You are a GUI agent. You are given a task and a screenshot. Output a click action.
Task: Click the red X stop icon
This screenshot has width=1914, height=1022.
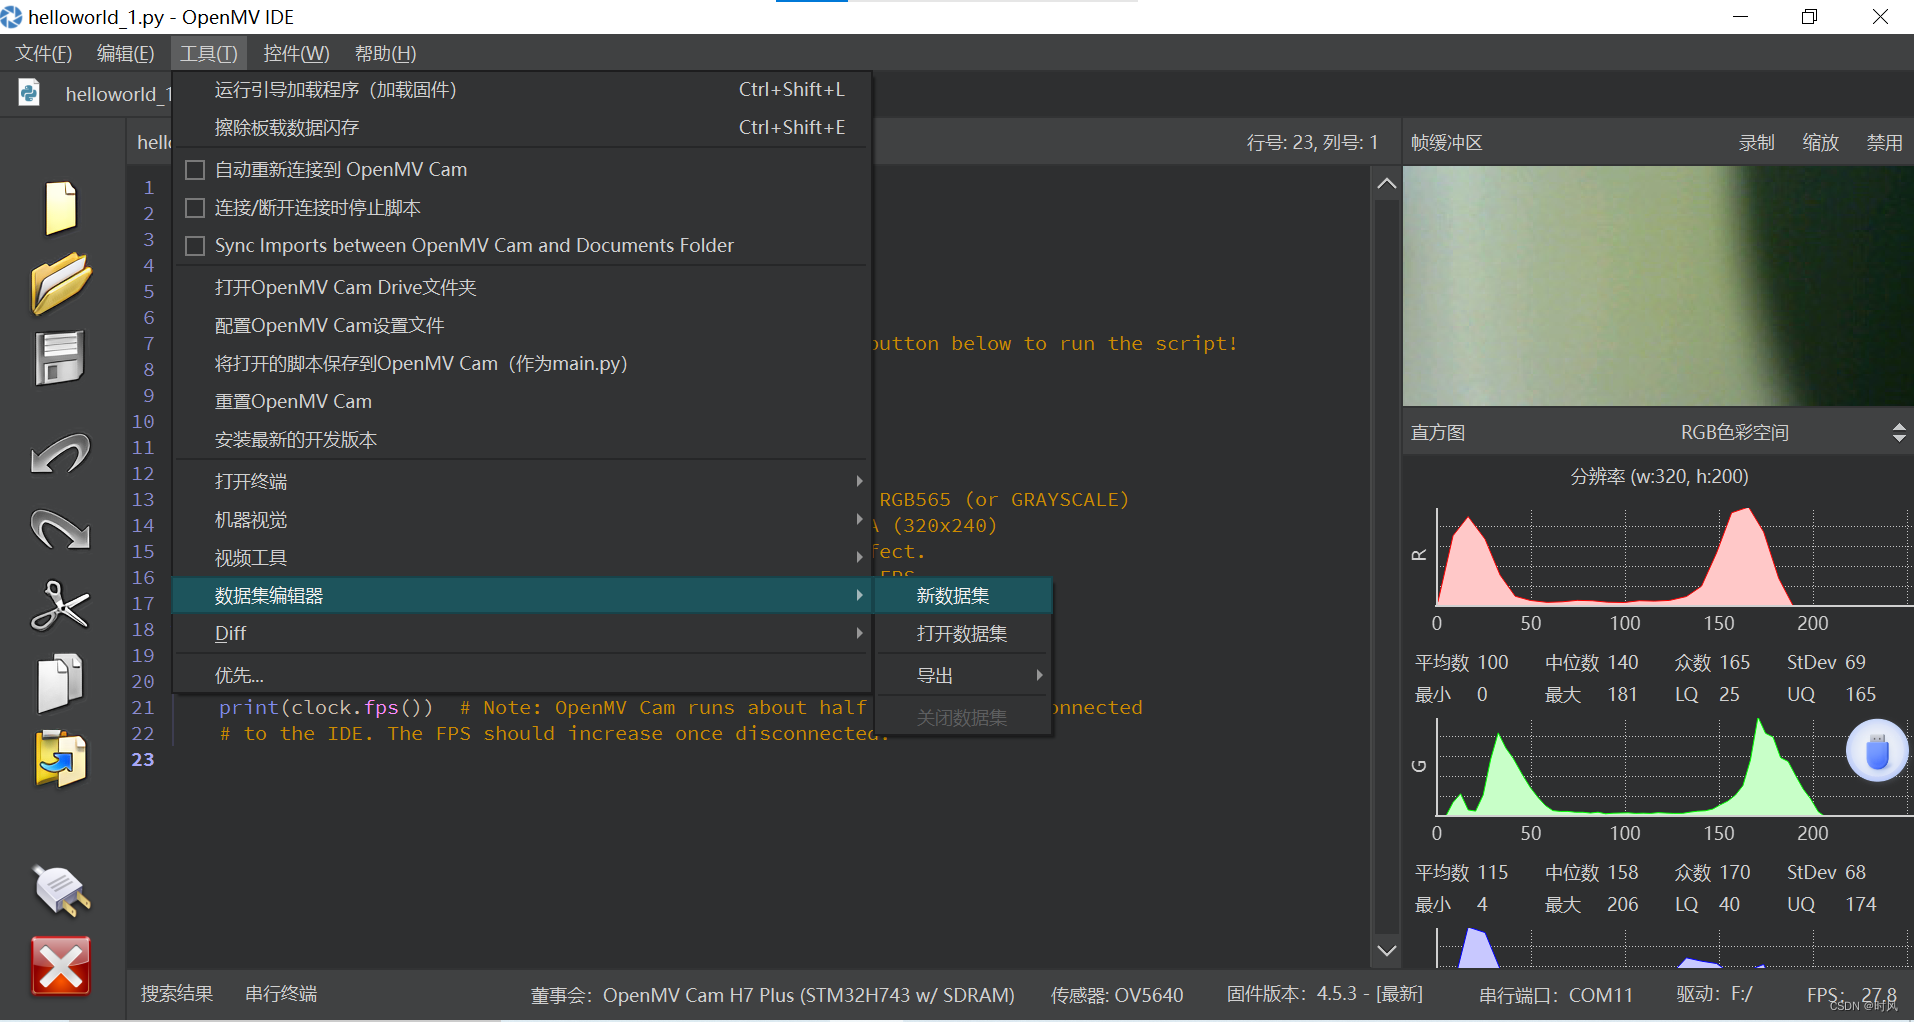(x=61, y=966)
